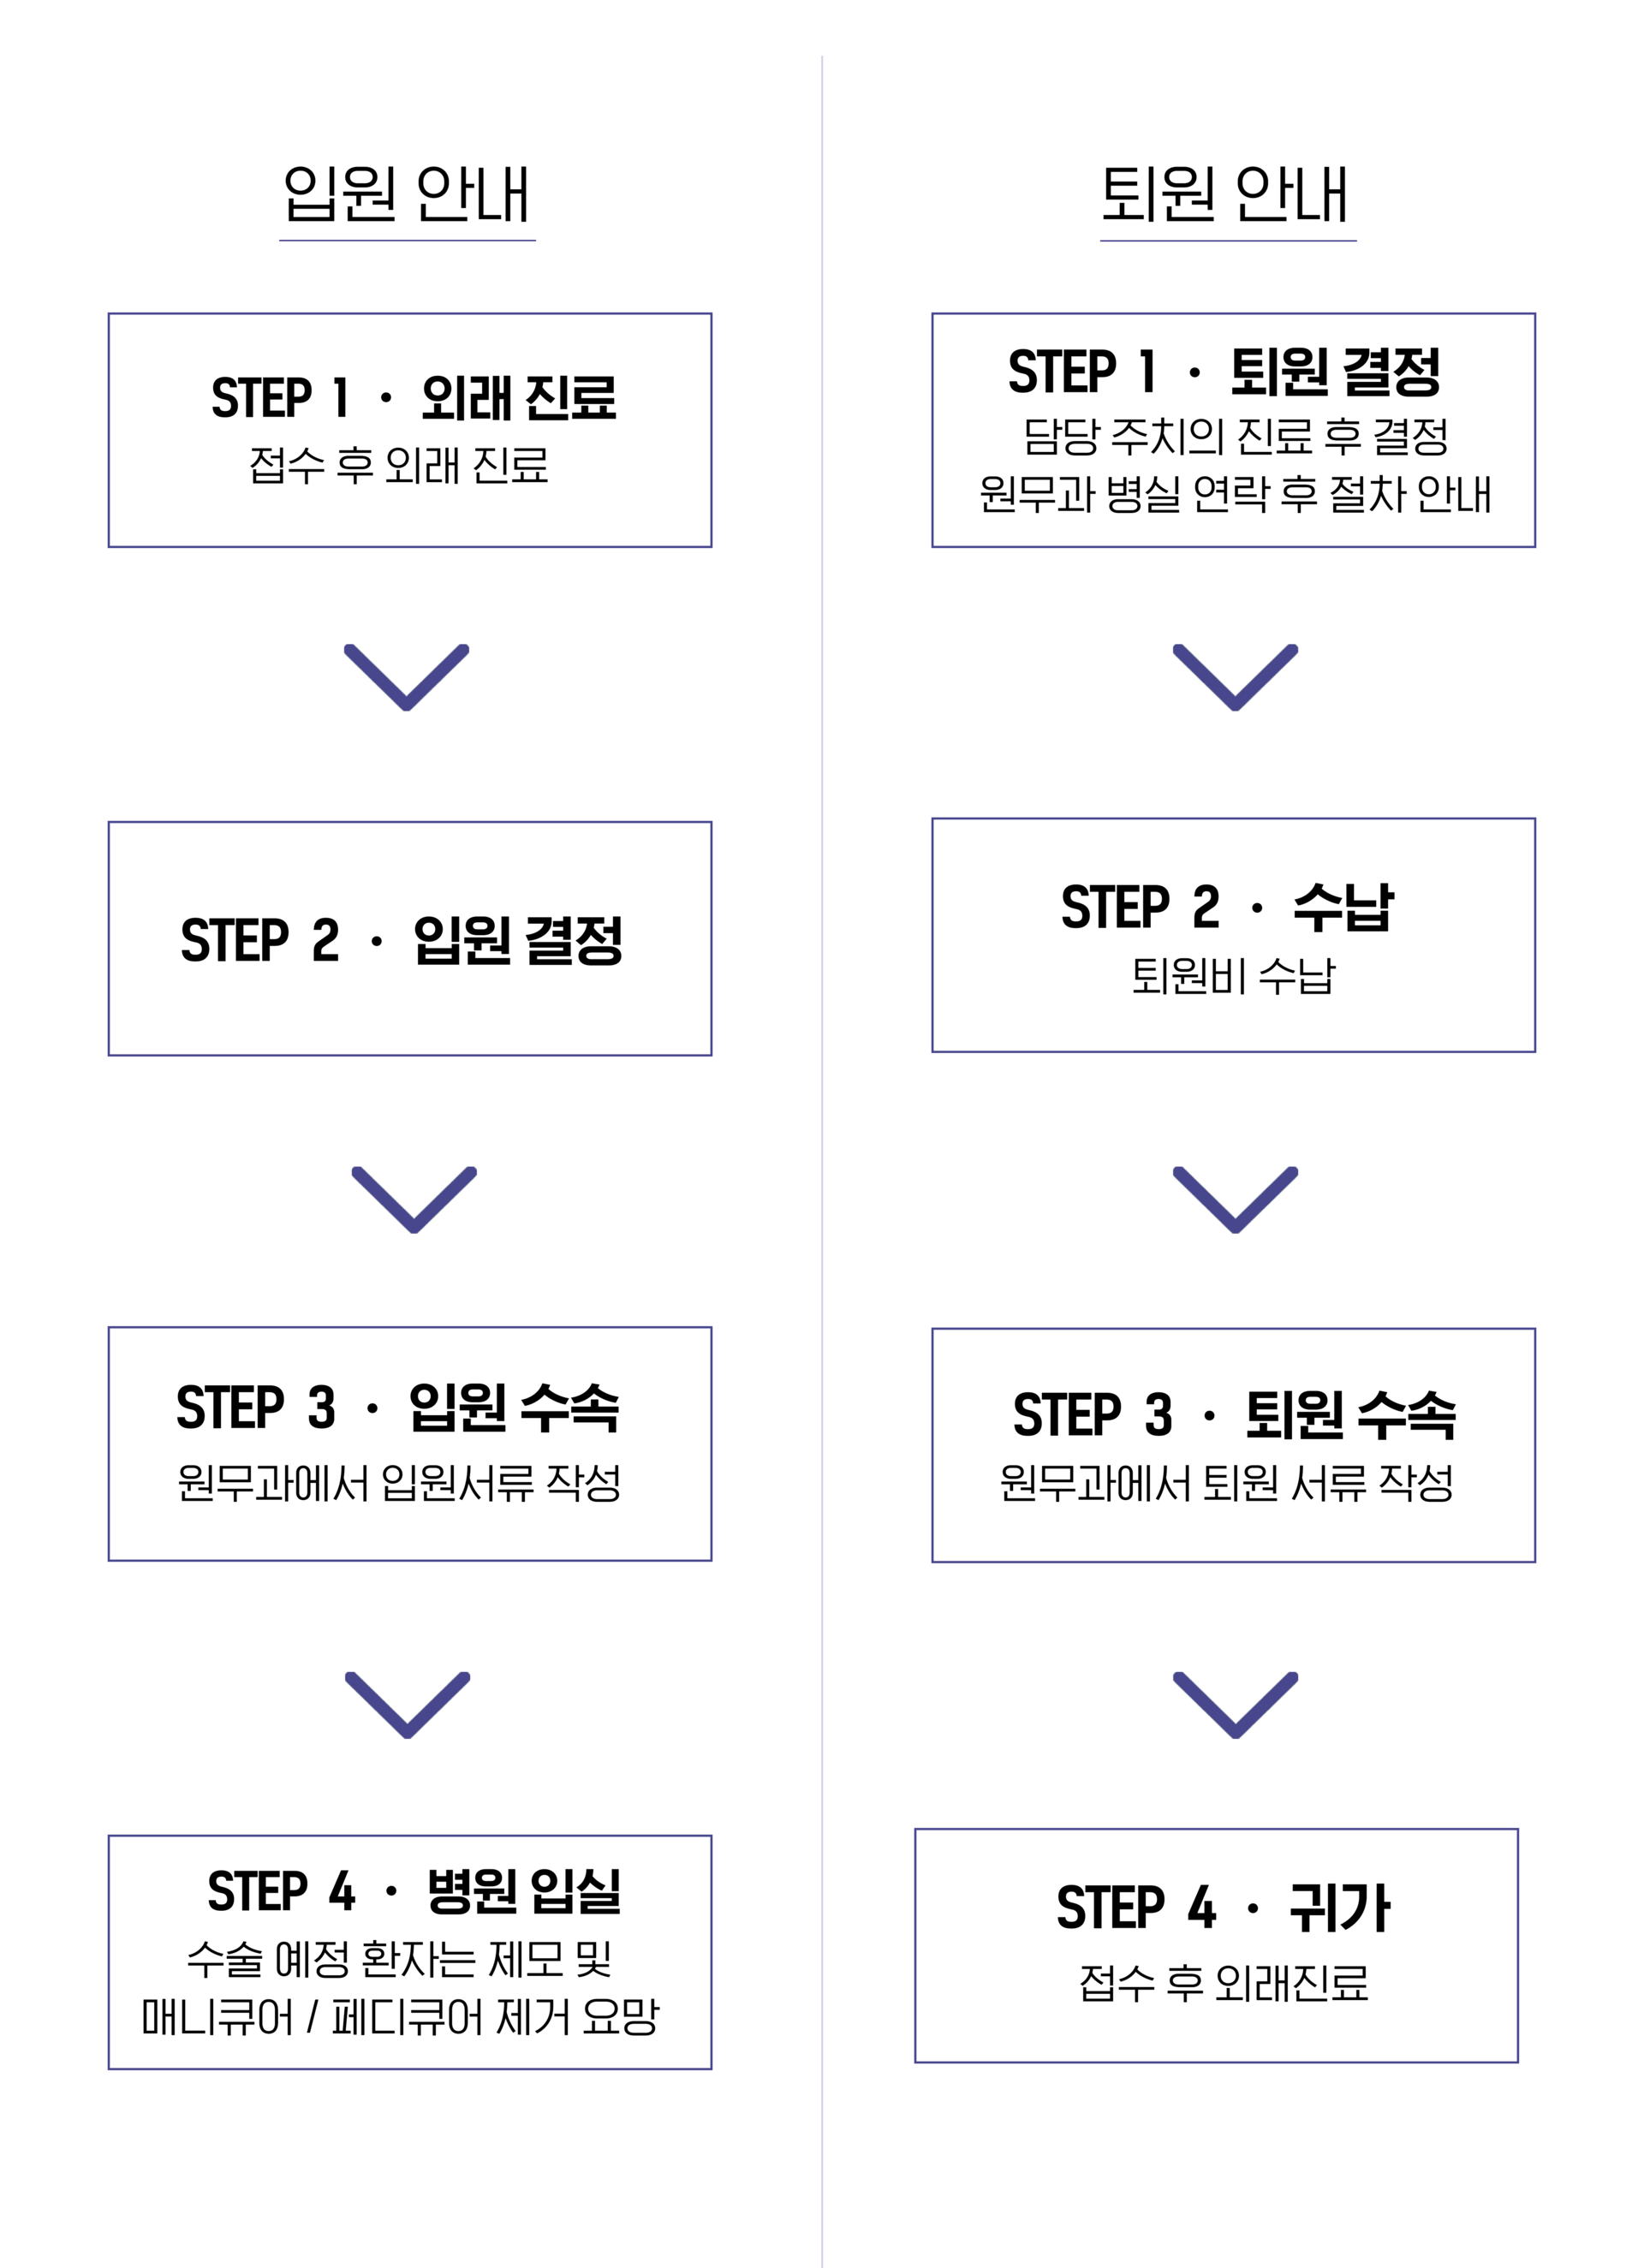Click the chevron below 입원 결정 step
The width and height of the screenshot is (1644, 2268).
414,1199
